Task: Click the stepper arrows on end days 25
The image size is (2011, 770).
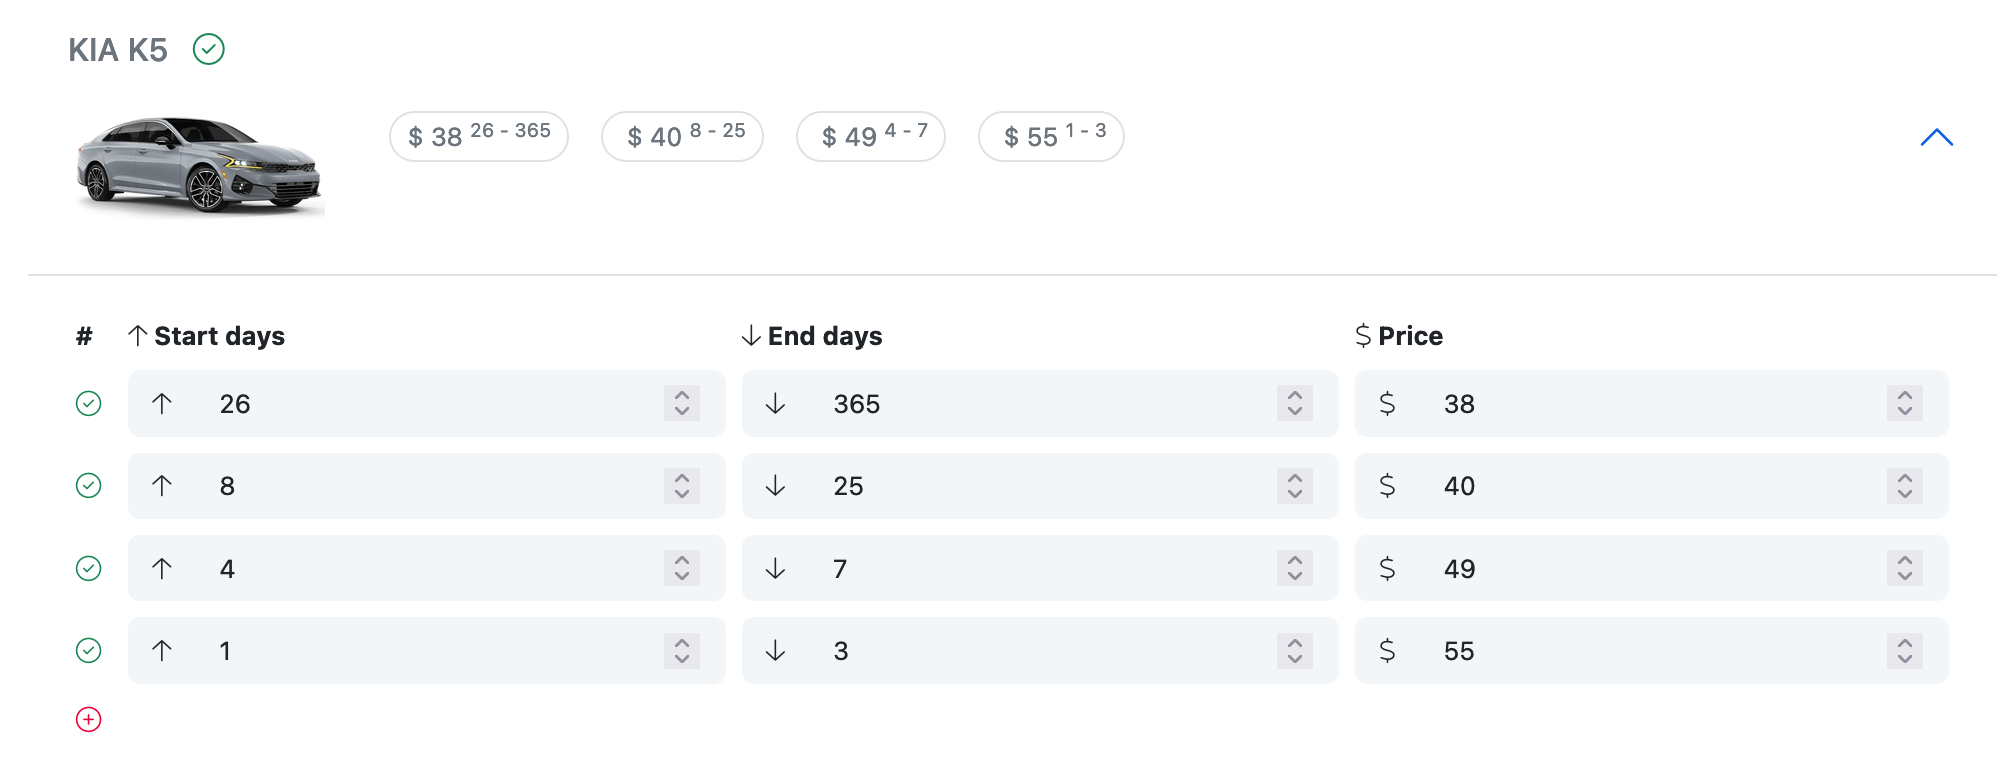Action: coord(1294,486)
